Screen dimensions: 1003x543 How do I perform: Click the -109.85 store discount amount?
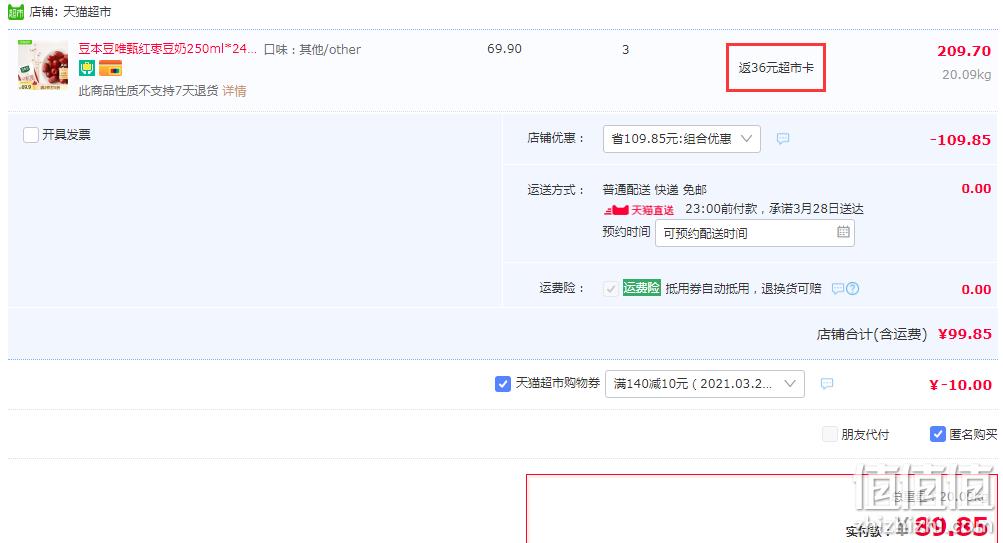point(960,140)
